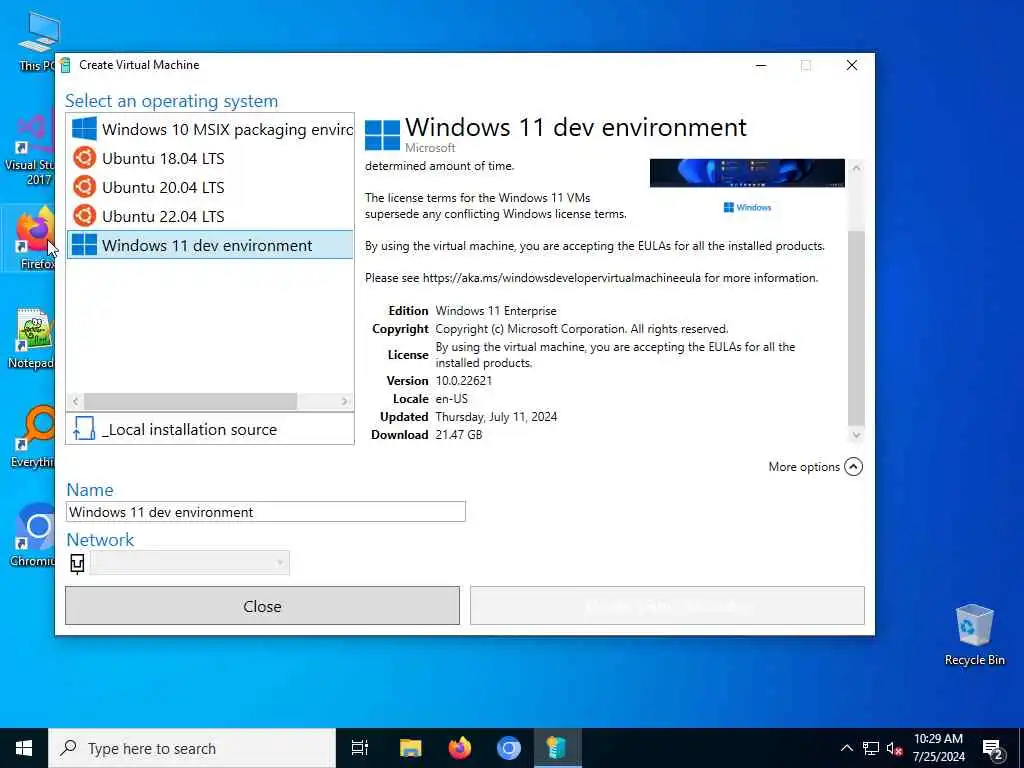Open the Network switch dropdown
This screenshot has width=1024, height=768.
pos(189,563)
